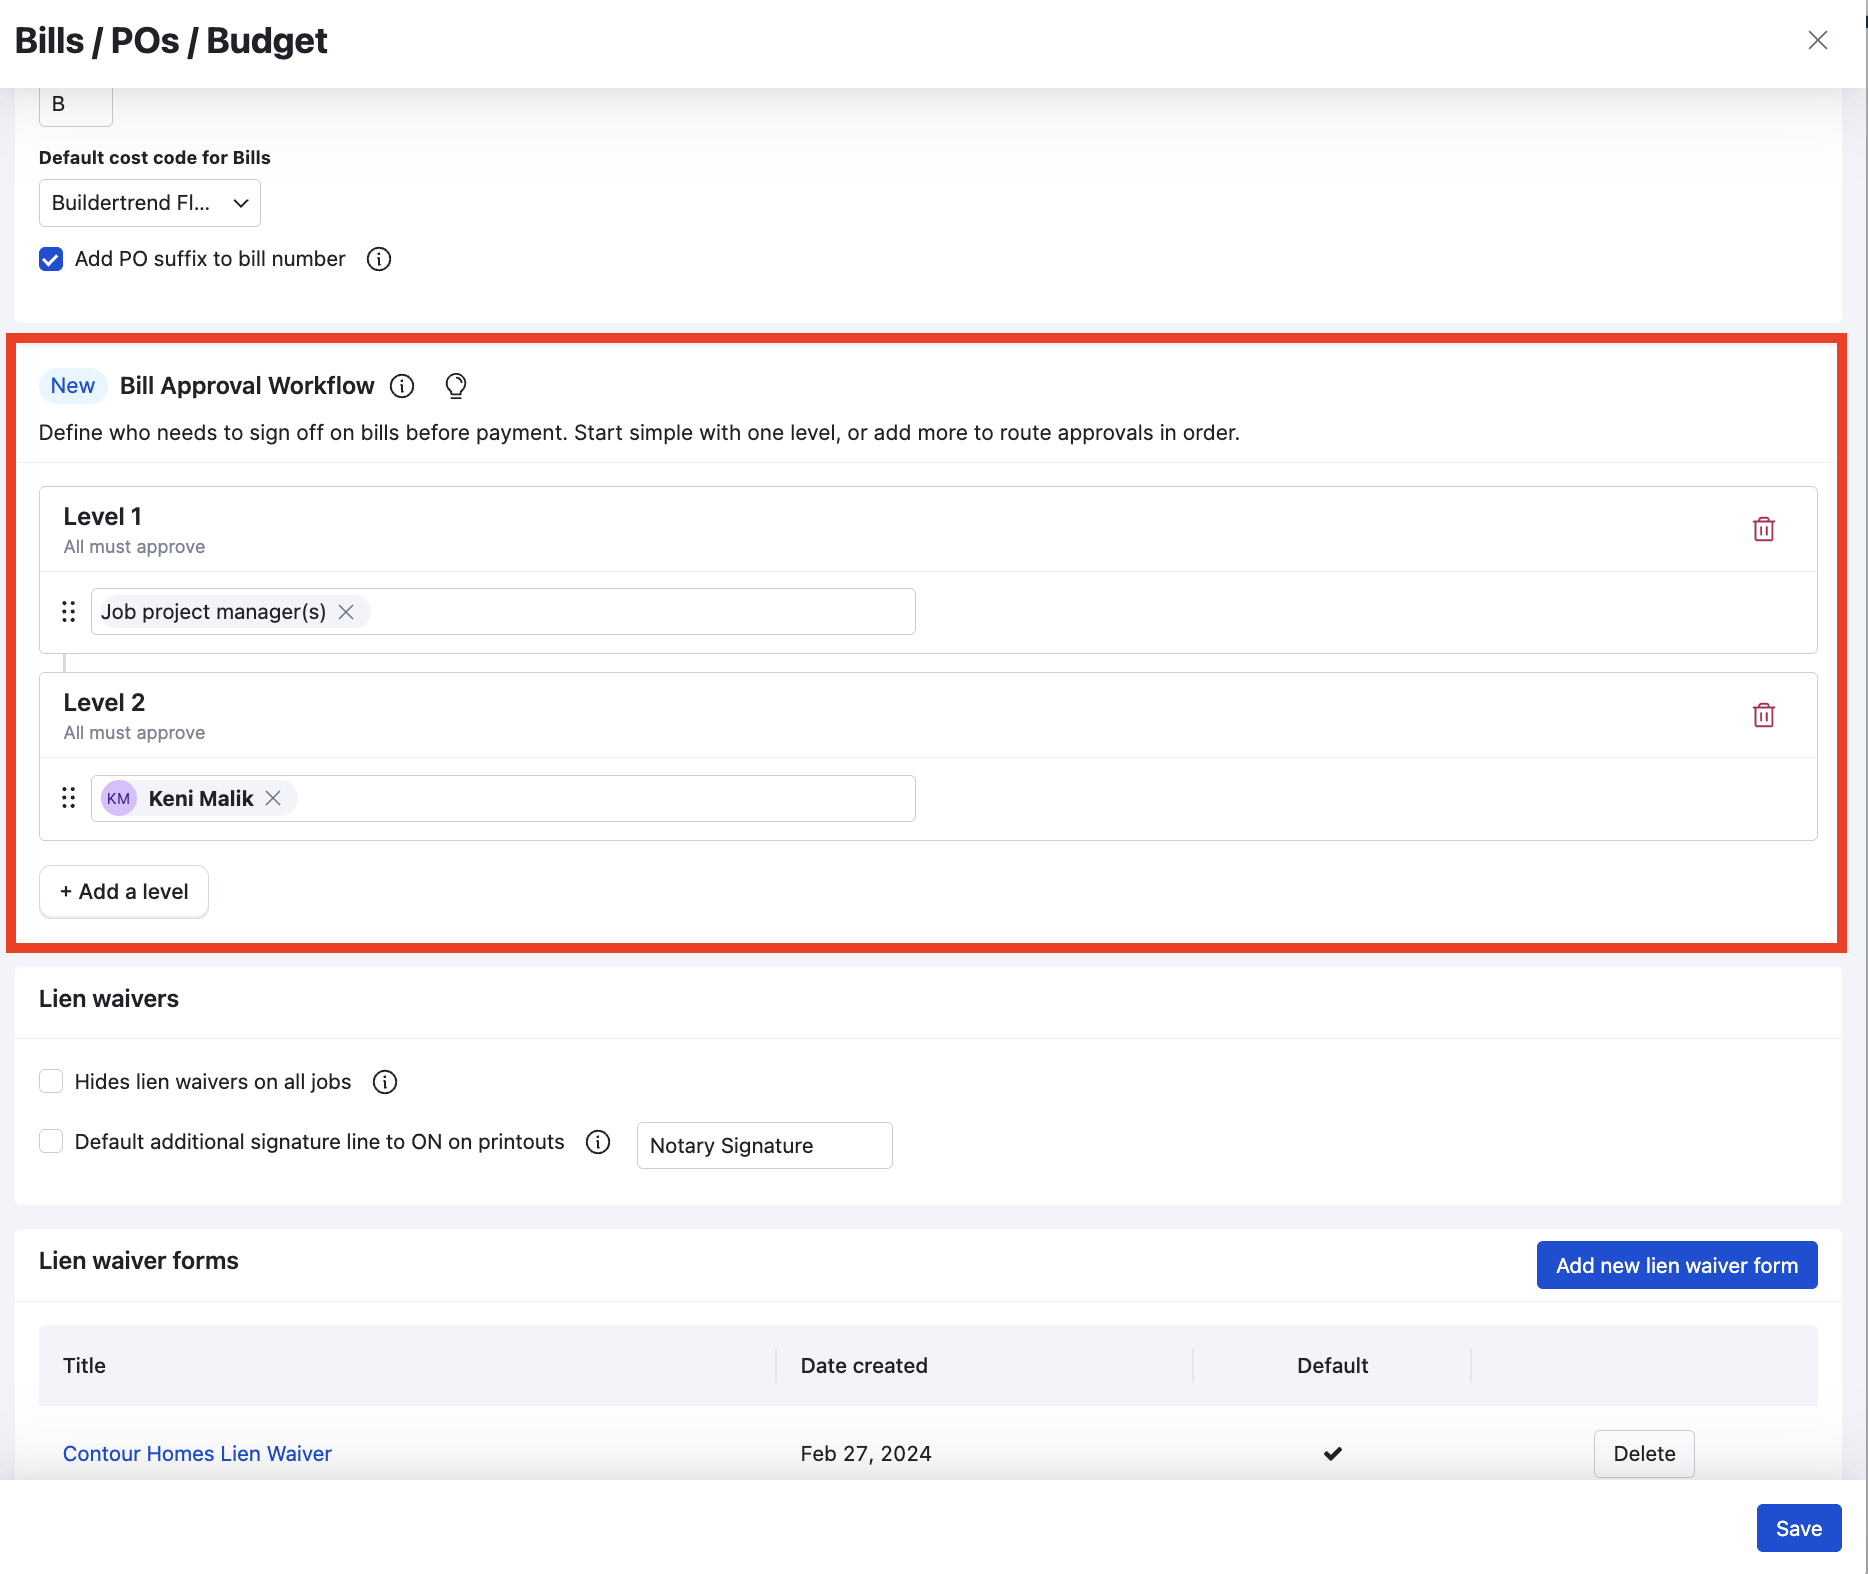Click the Feb 27, 2024 date cell

[866, 1454]
